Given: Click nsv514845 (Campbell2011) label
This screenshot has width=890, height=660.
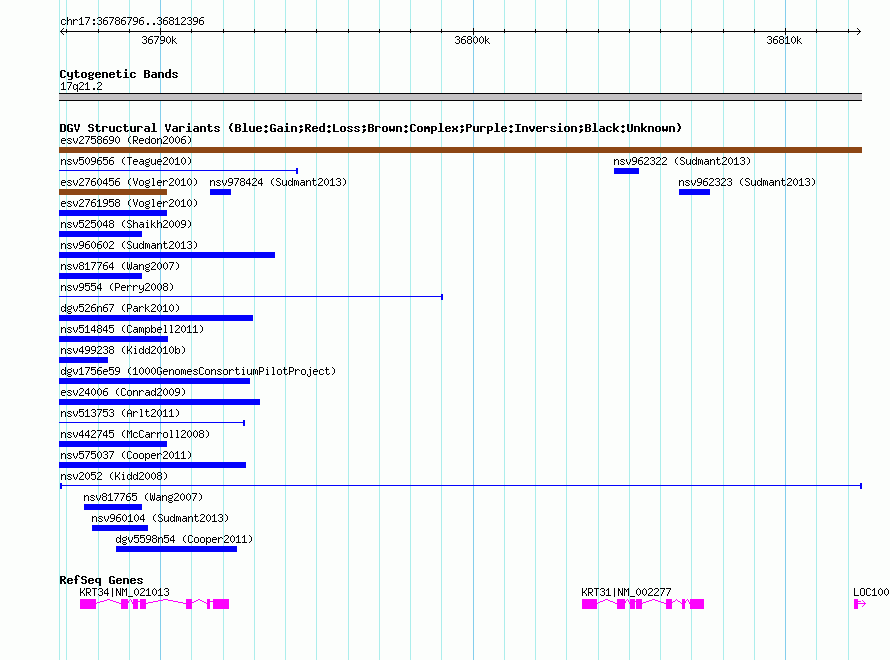Looking at the screenshot, I should (x=132, y=329).
